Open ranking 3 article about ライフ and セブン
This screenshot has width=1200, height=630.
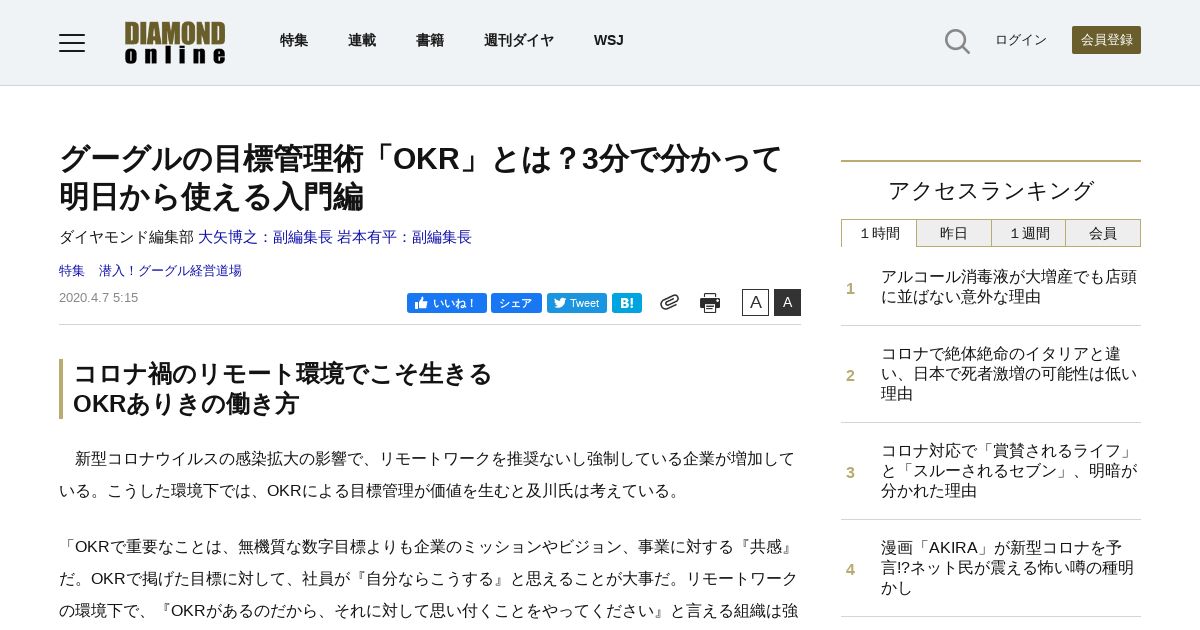(x=1008, y=471)
